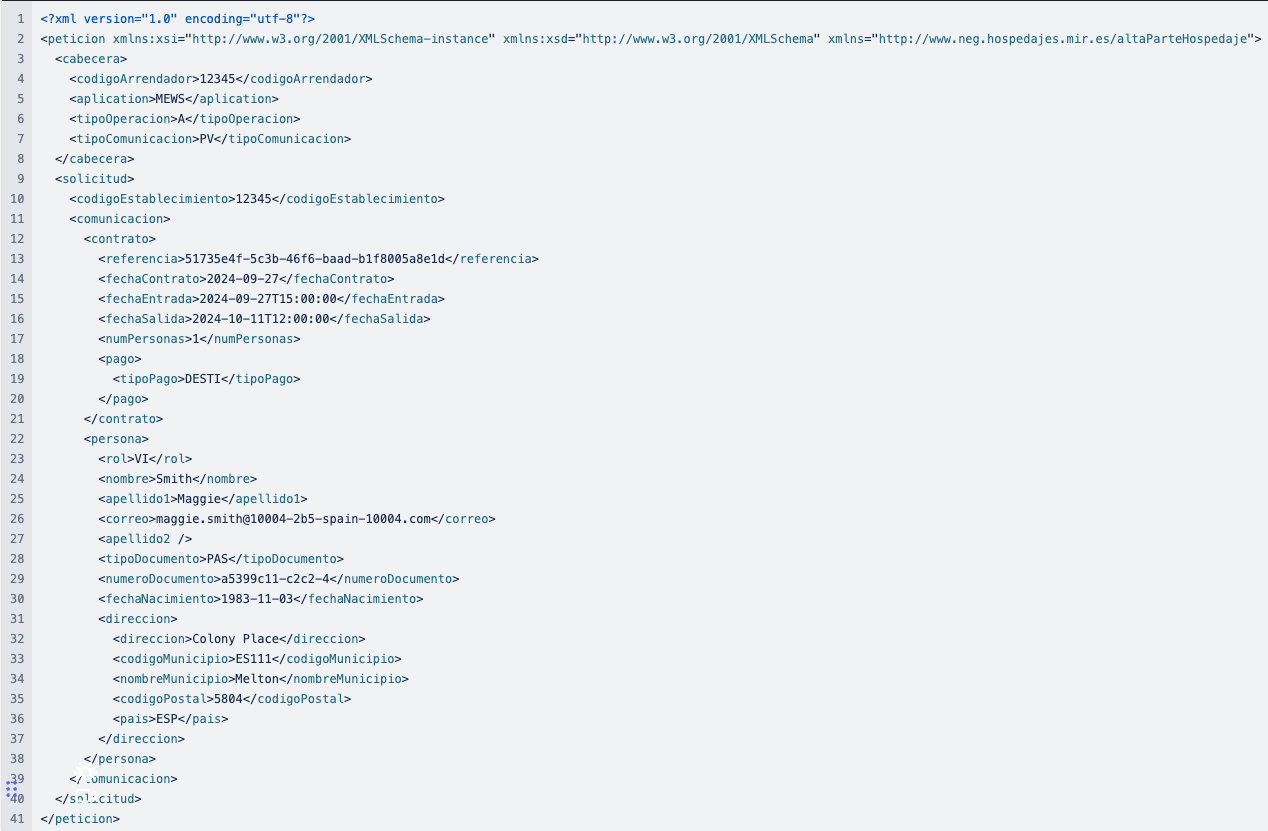
Task: Select the Colony Place address value
Action: (x=235, y=639)
